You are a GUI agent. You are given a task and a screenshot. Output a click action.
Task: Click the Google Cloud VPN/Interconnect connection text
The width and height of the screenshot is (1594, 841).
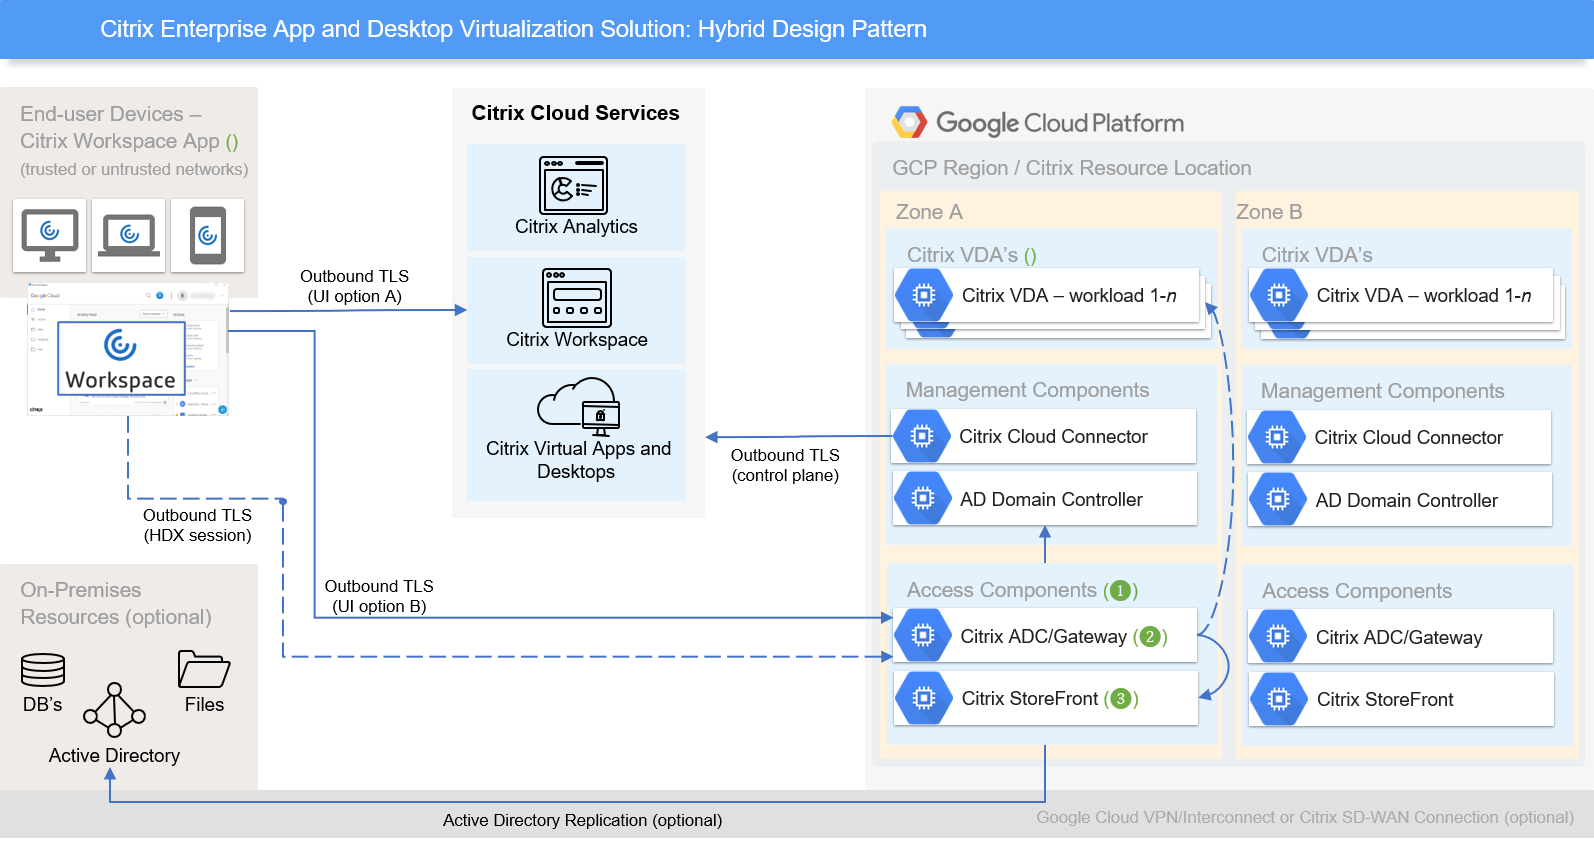[x=1305, y=817]
